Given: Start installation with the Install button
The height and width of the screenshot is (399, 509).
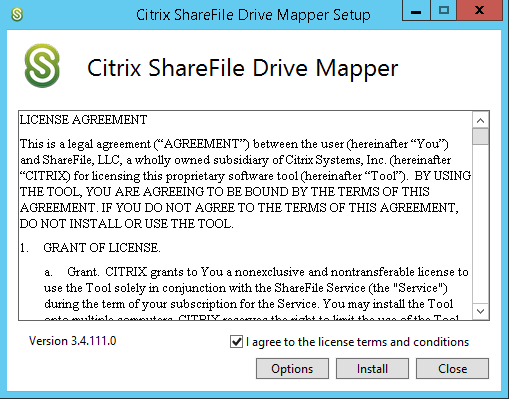Looking at the screenshot, I should coord(372,369).
